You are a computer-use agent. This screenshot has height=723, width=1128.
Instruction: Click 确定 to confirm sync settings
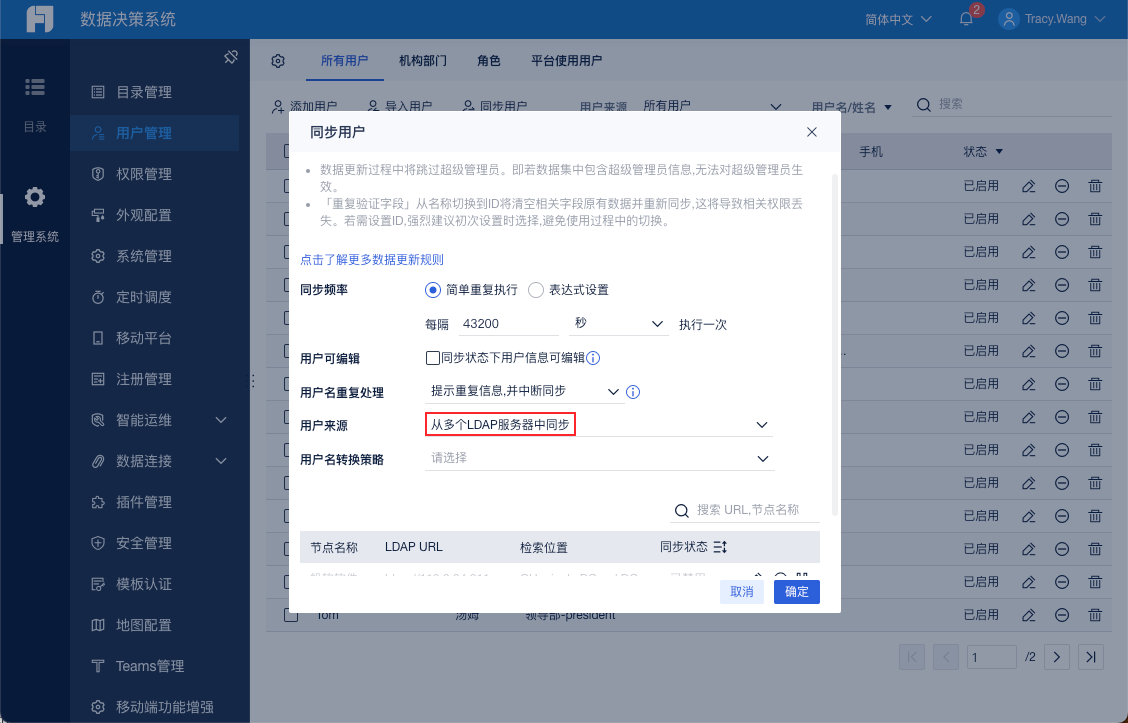(x=796, y=591)
